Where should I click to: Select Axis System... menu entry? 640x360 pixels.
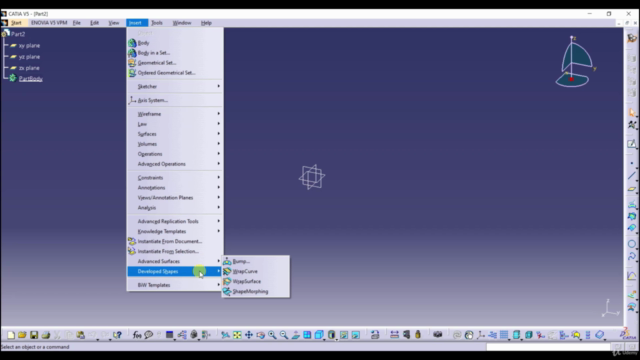175,100
